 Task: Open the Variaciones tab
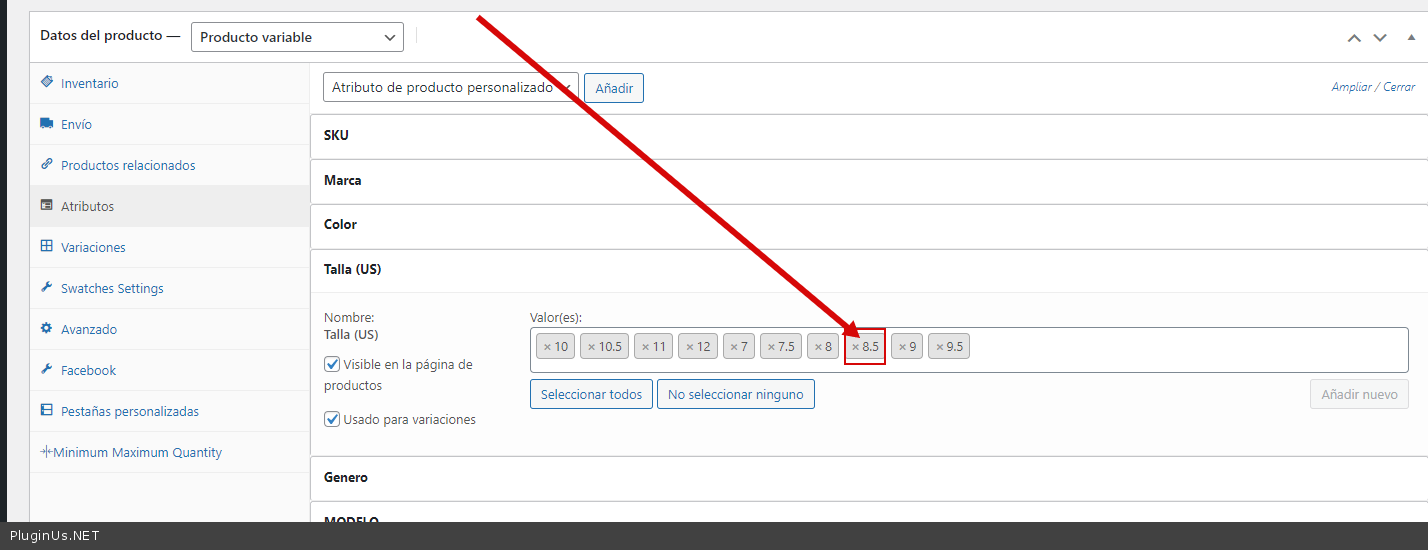pos(169,247)
